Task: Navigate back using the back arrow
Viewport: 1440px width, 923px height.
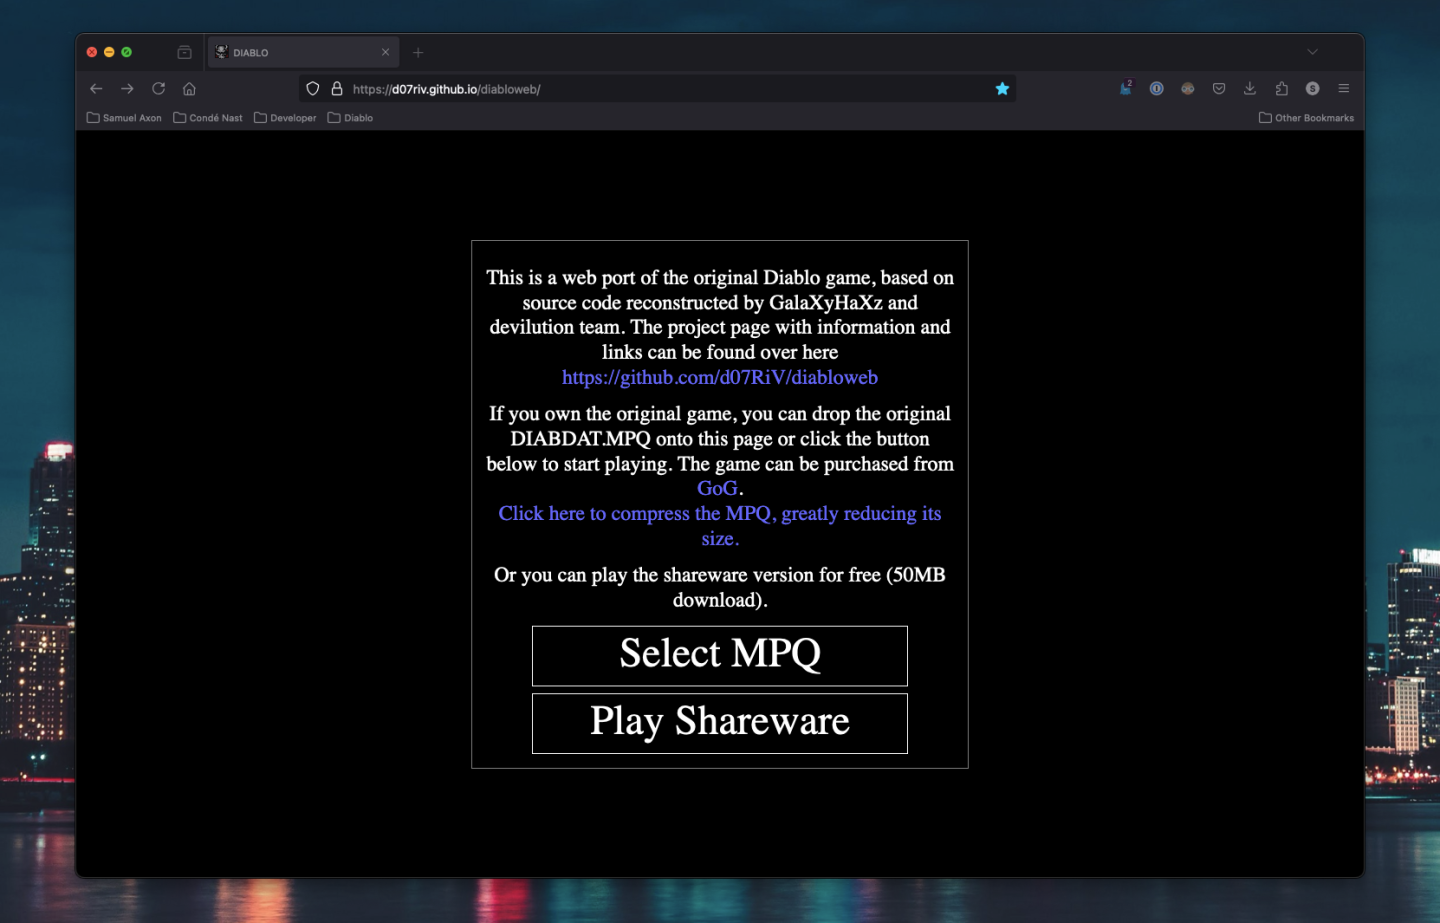Action: pos(96,88)
